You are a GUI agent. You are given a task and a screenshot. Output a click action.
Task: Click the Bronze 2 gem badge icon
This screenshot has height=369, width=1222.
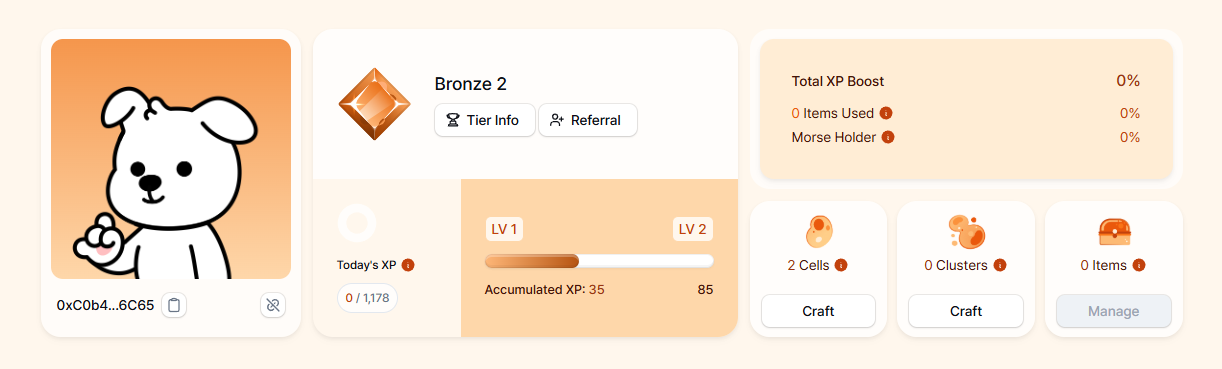(x=375, y=104)
